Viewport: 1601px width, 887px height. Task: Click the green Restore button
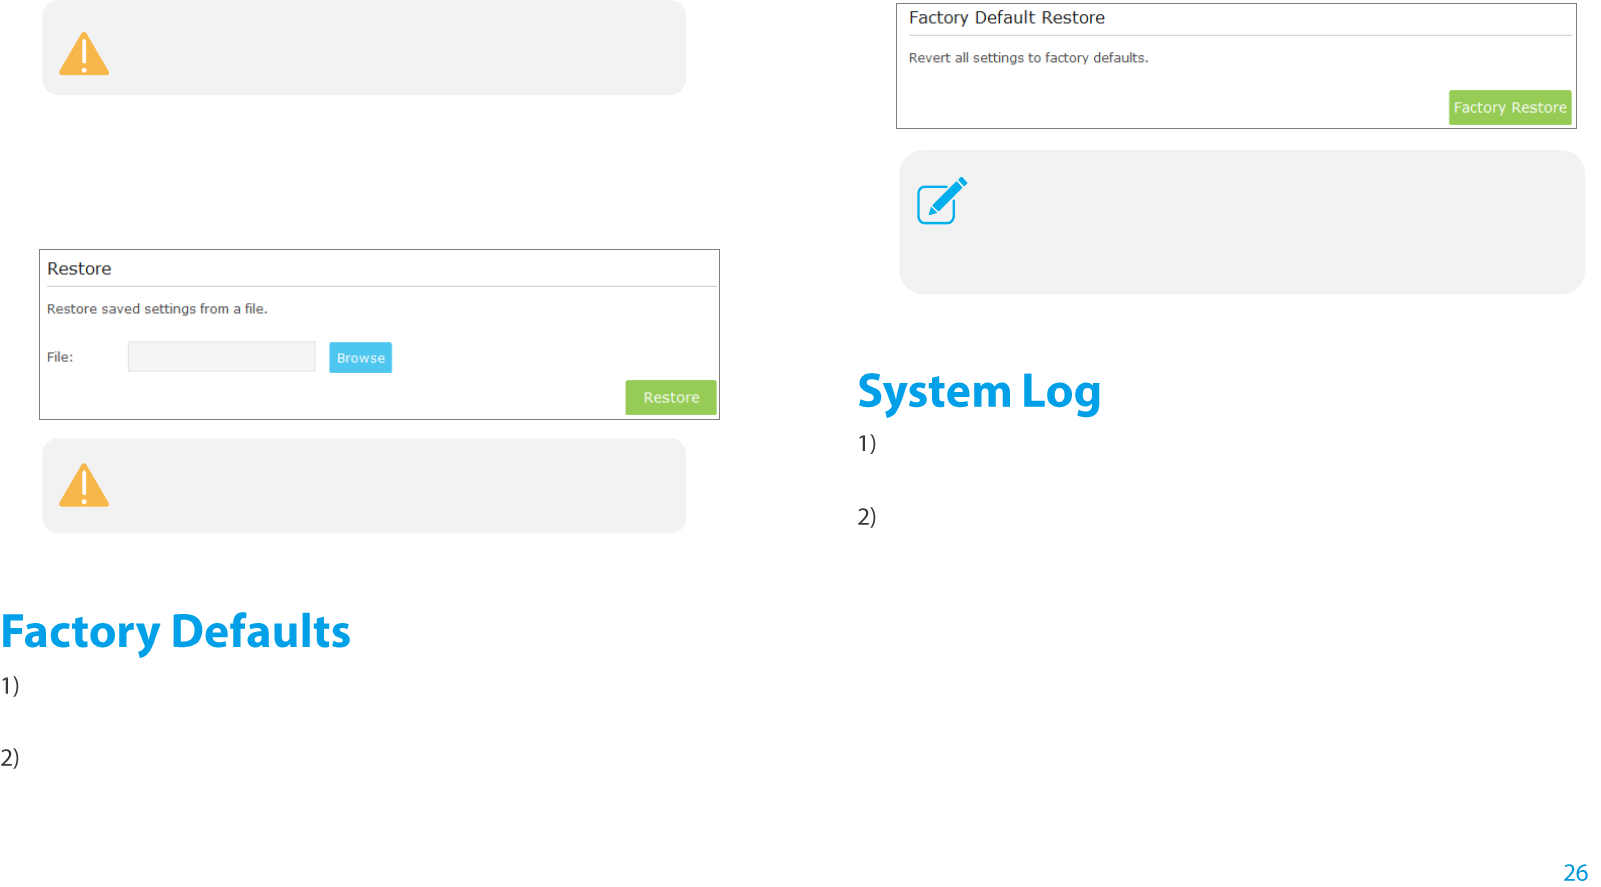coord(671,397)
